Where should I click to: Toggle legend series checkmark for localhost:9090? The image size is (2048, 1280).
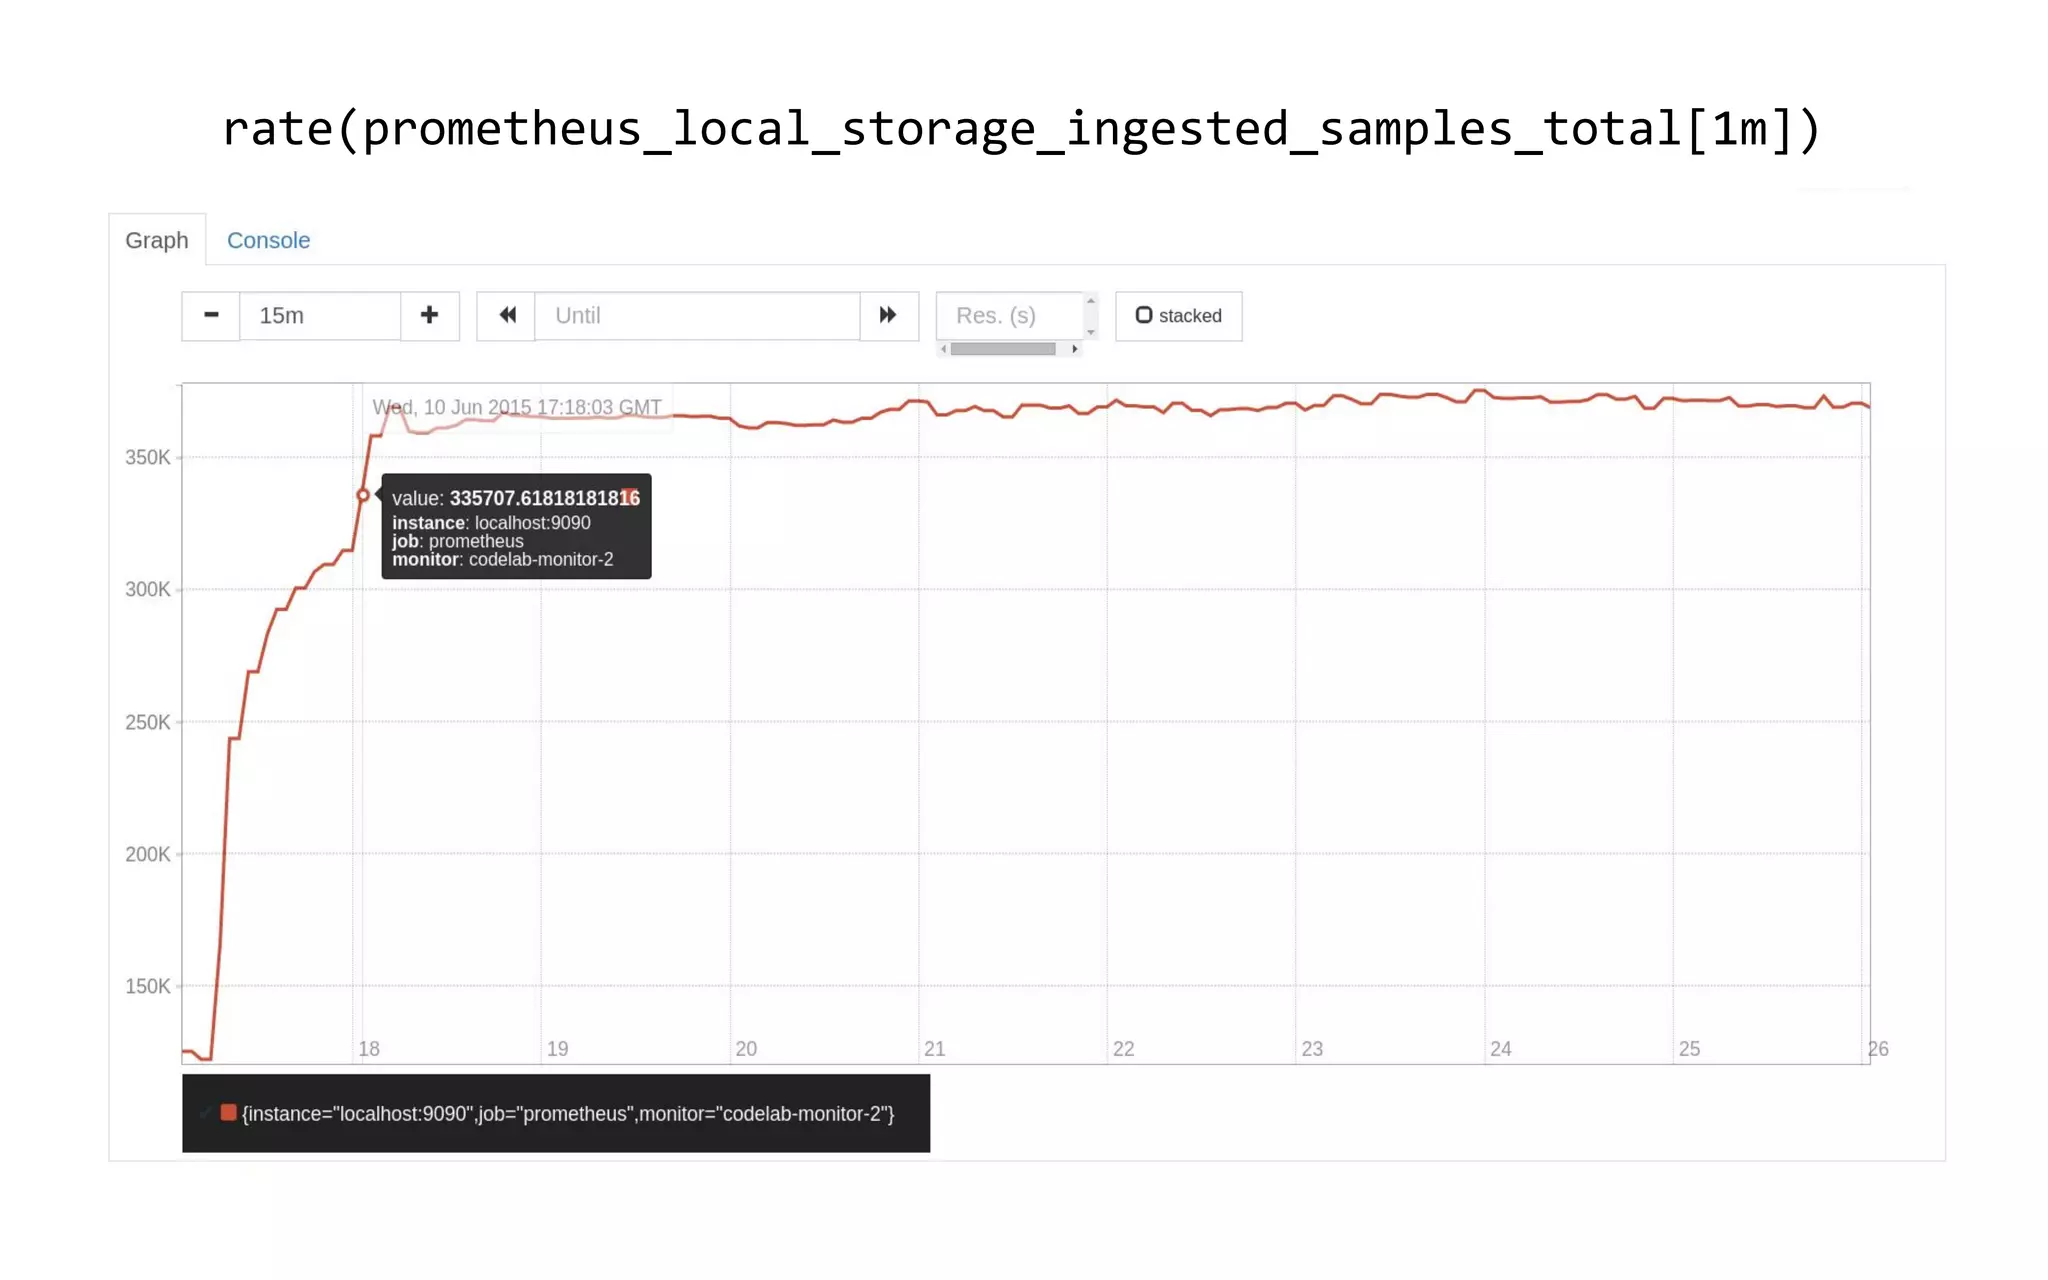coord(205,1113)
